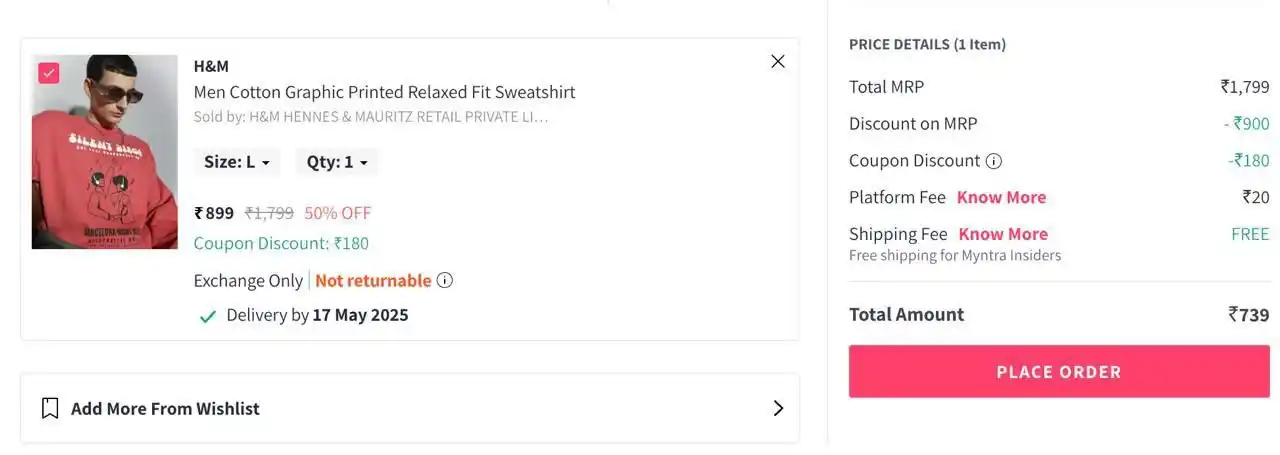
Task: Click the Sold by H&M seller text
Action: (x=371, y=117)
